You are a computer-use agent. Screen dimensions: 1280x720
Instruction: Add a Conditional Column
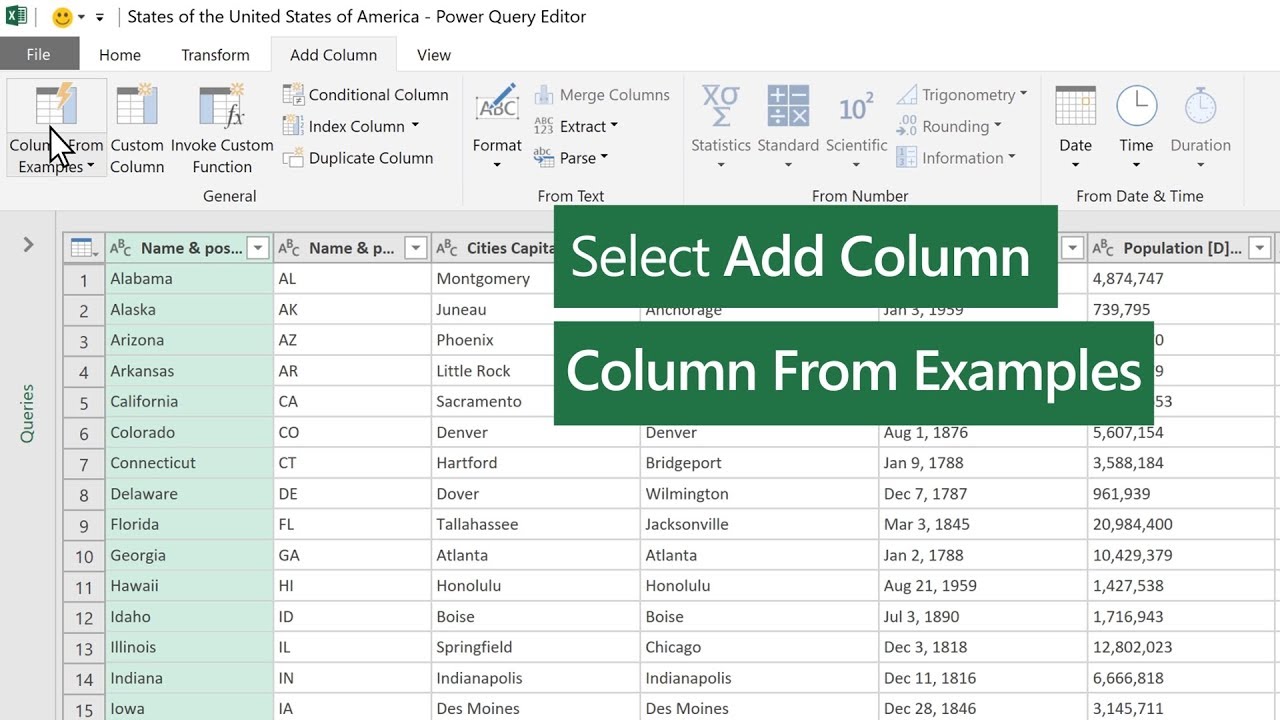pos(365,94)
